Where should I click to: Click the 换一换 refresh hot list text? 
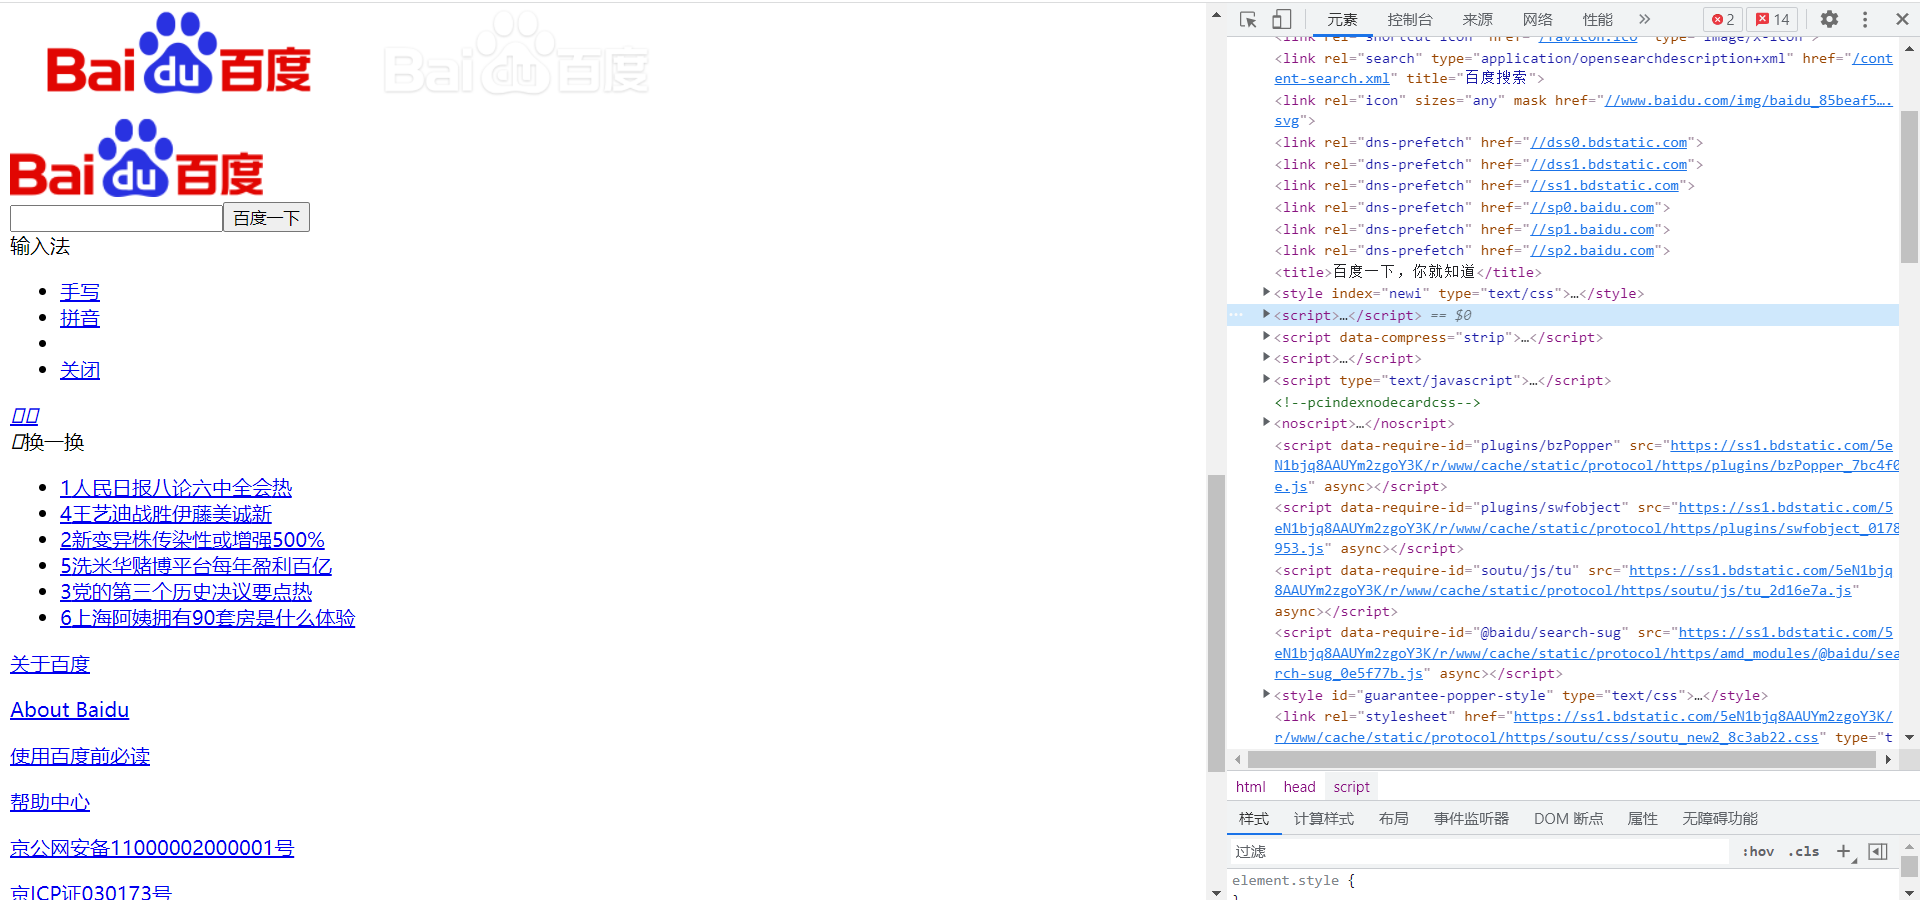pos(54,442)
